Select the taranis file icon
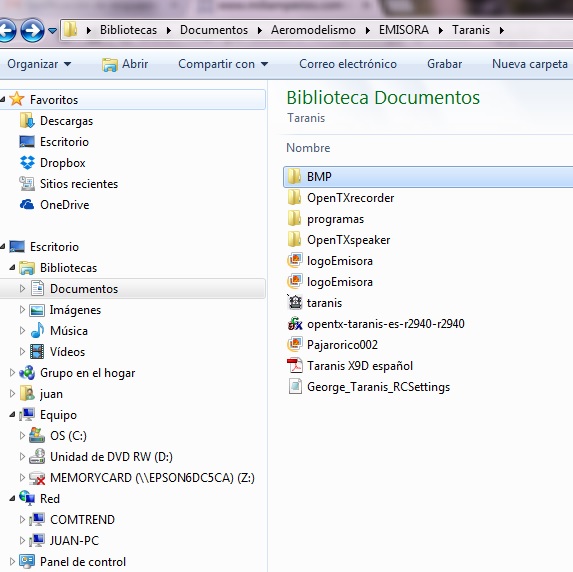Image resolution: width=573 pixels, height=572 pixels. [x=295, y=303]
